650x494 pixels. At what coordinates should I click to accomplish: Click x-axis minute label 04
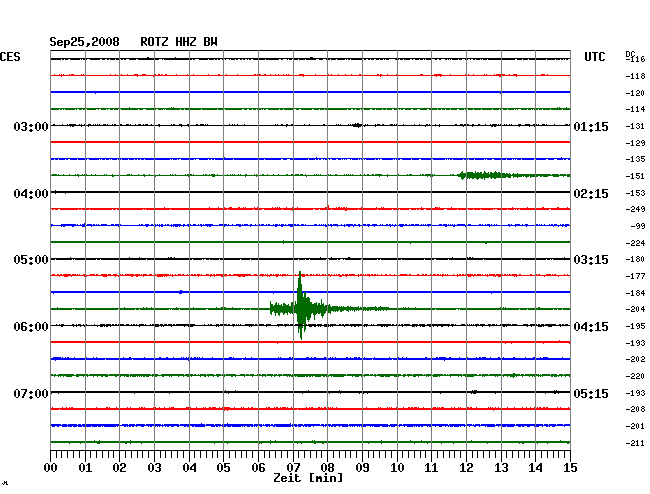tap(189, 467)
